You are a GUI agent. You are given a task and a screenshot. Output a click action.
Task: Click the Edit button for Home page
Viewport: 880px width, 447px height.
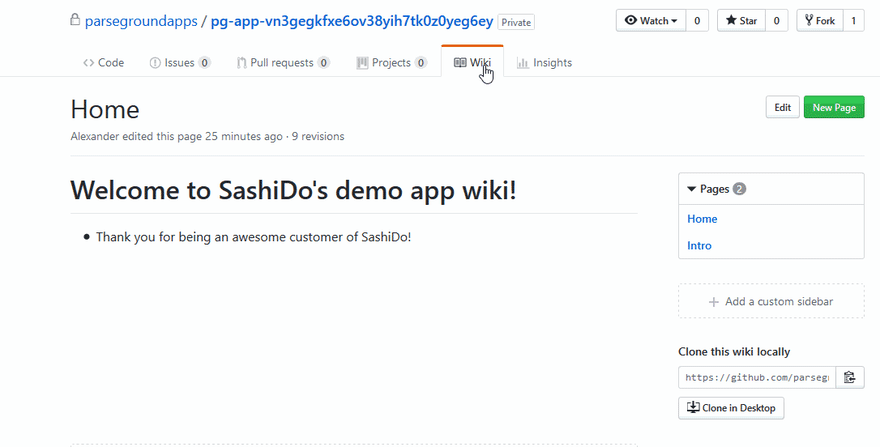click(782, 107)
